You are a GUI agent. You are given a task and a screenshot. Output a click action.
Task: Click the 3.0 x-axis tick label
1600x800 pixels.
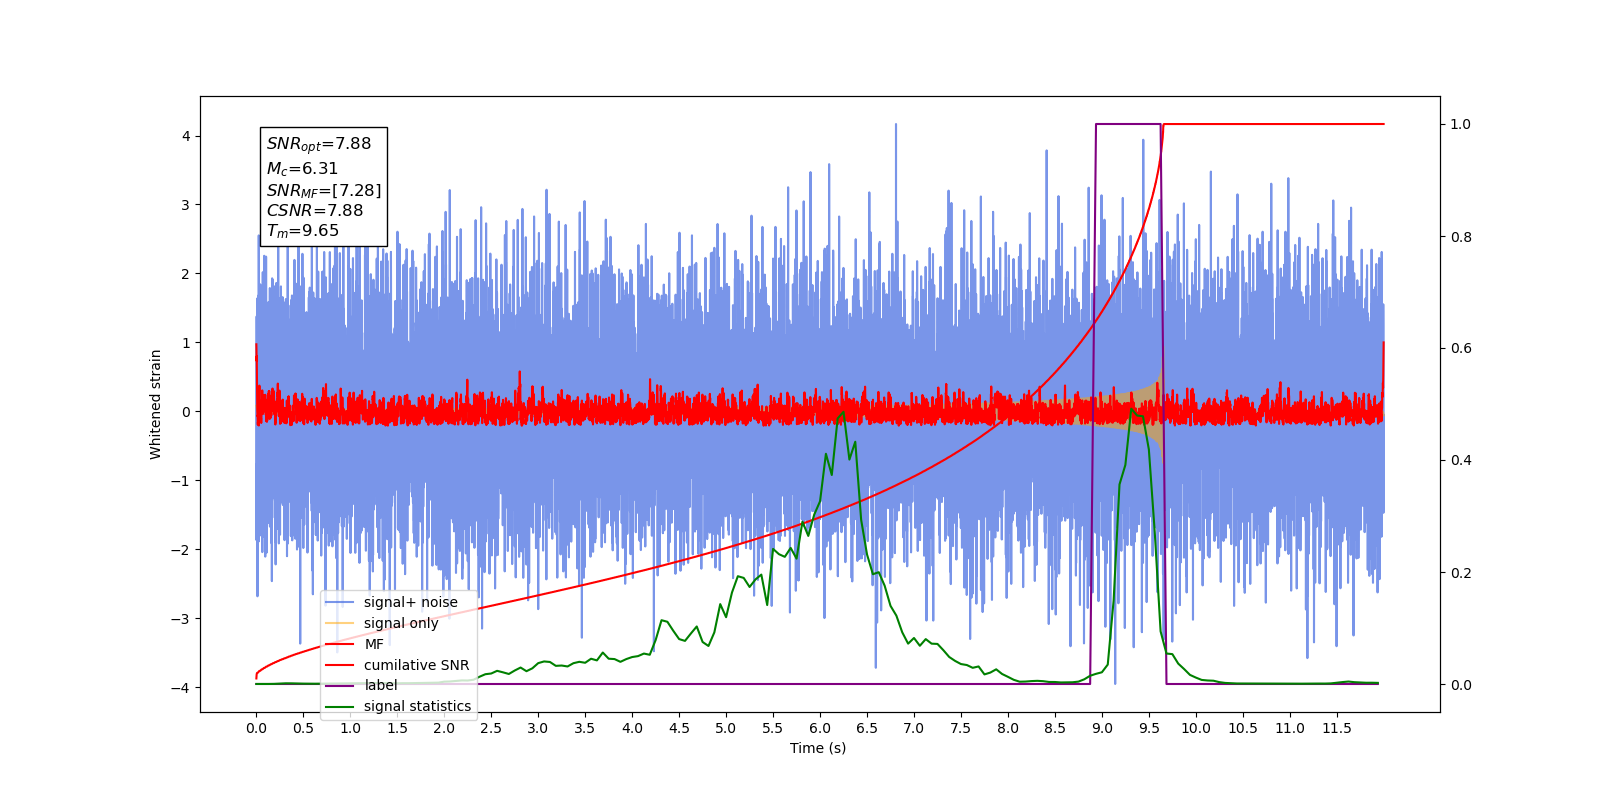click(x=538, y=728)
